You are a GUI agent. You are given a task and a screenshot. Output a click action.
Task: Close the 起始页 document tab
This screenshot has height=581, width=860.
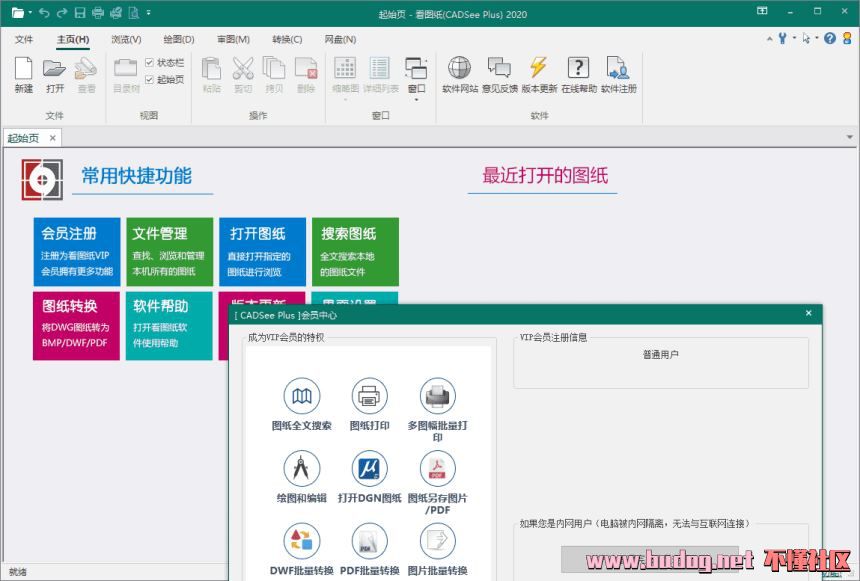52,138
